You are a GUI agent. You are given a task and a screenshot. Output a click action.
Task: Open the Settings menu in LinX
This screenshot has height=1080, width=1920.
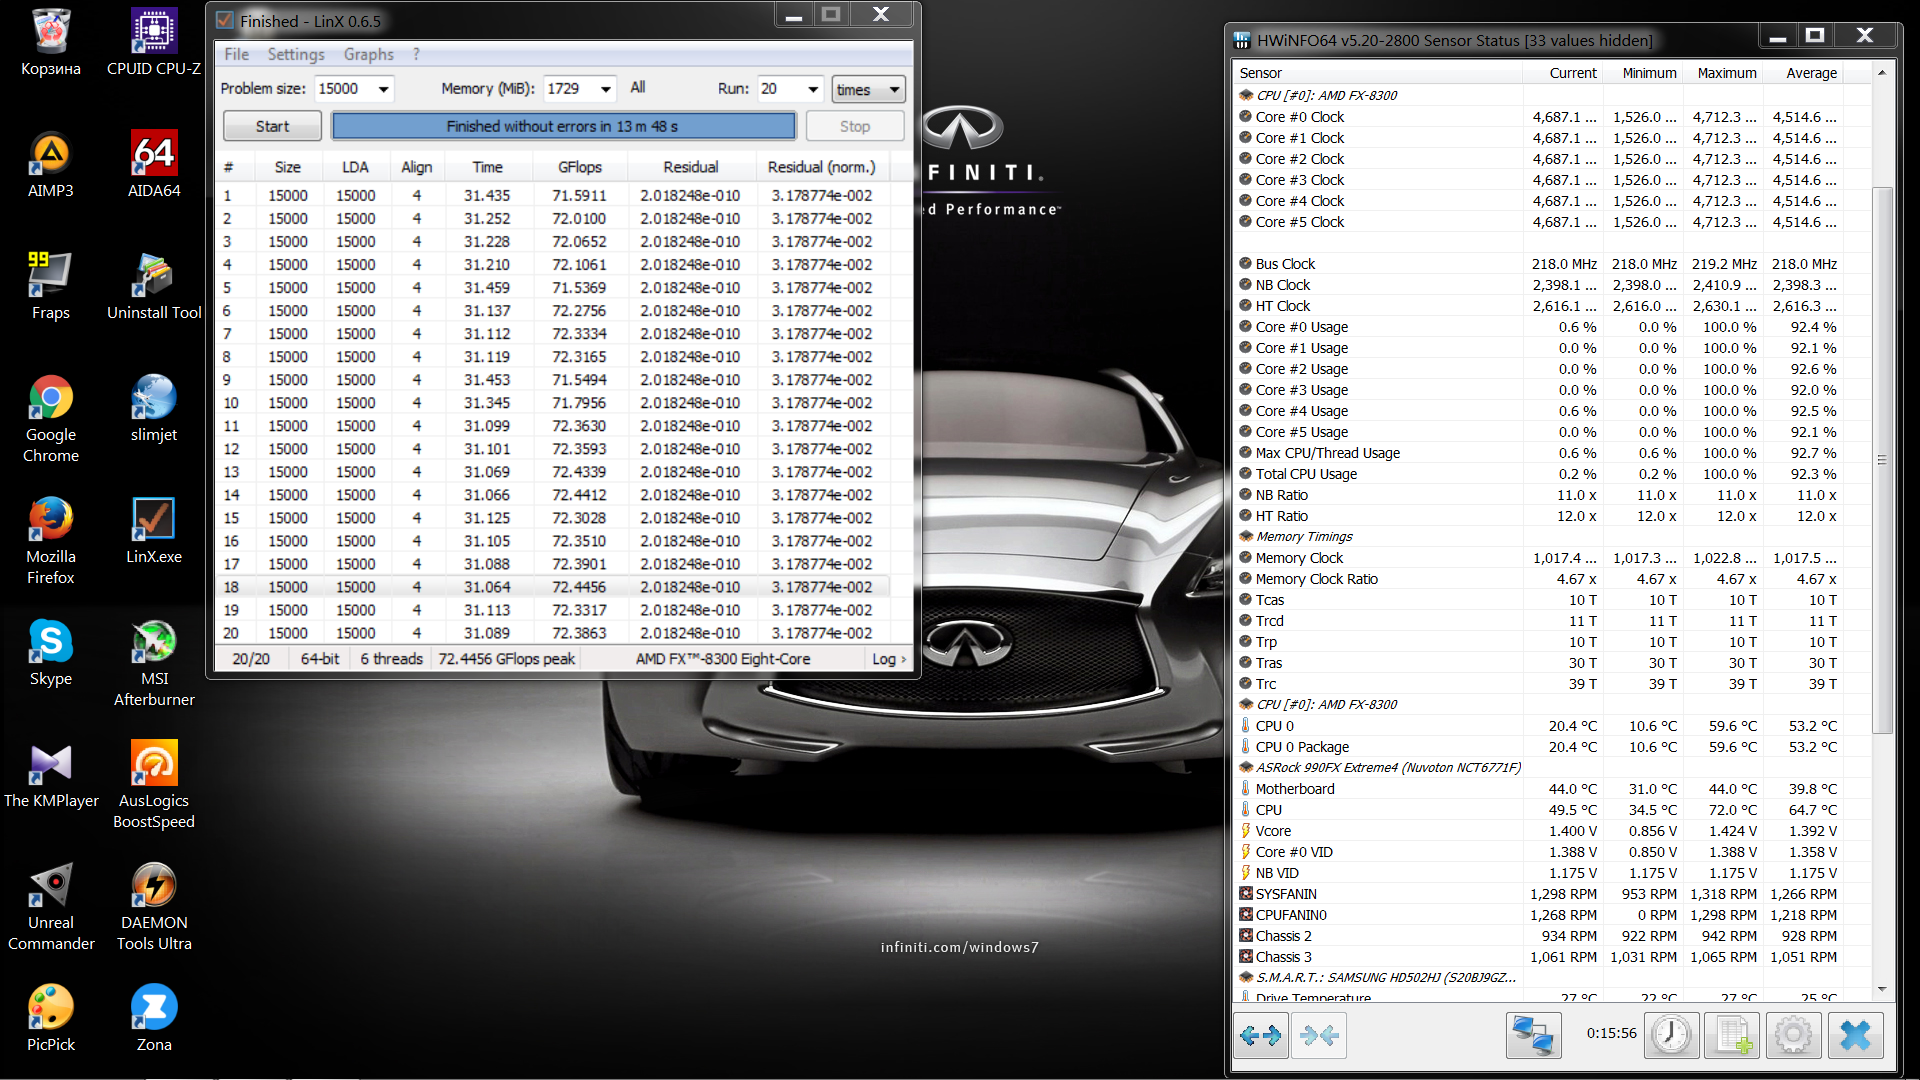[x=295, y=54]
